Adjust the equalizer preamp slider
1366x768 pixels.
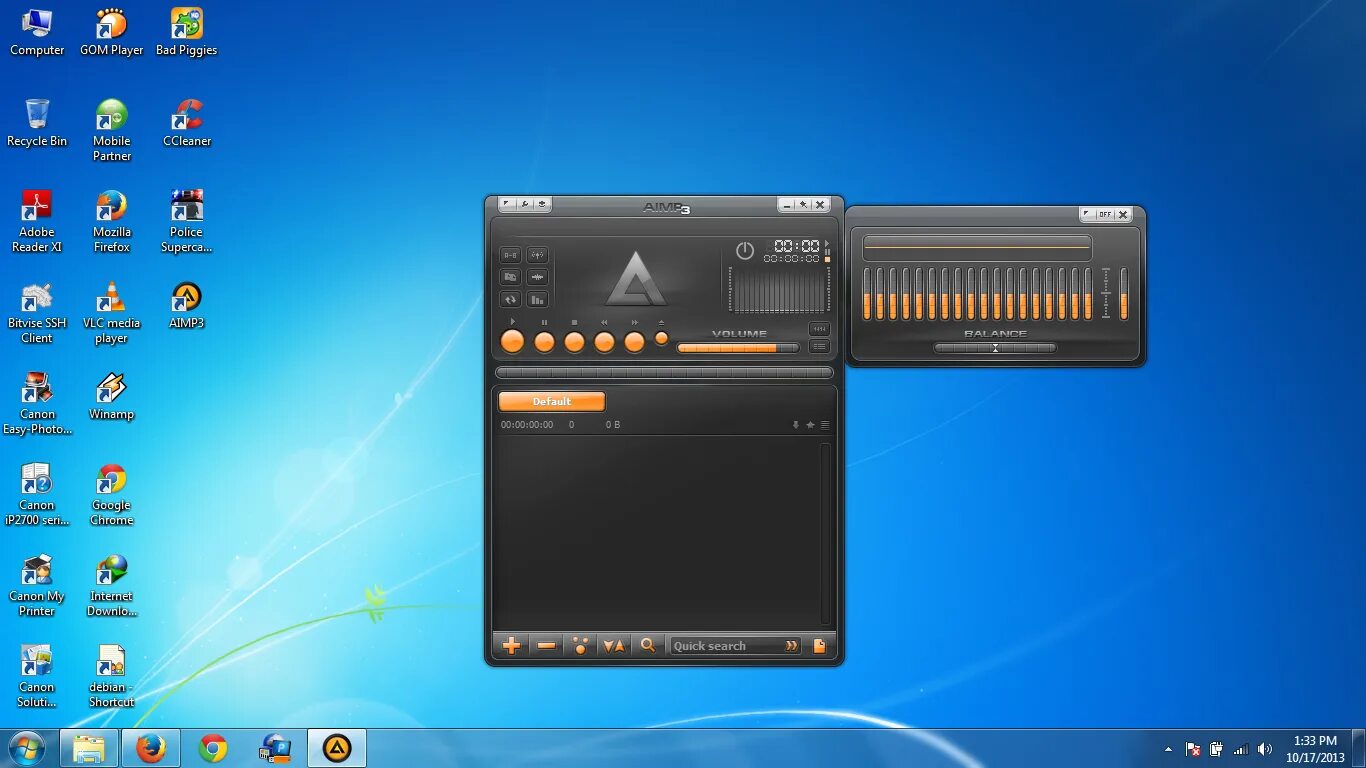(x=1124, y=293)
